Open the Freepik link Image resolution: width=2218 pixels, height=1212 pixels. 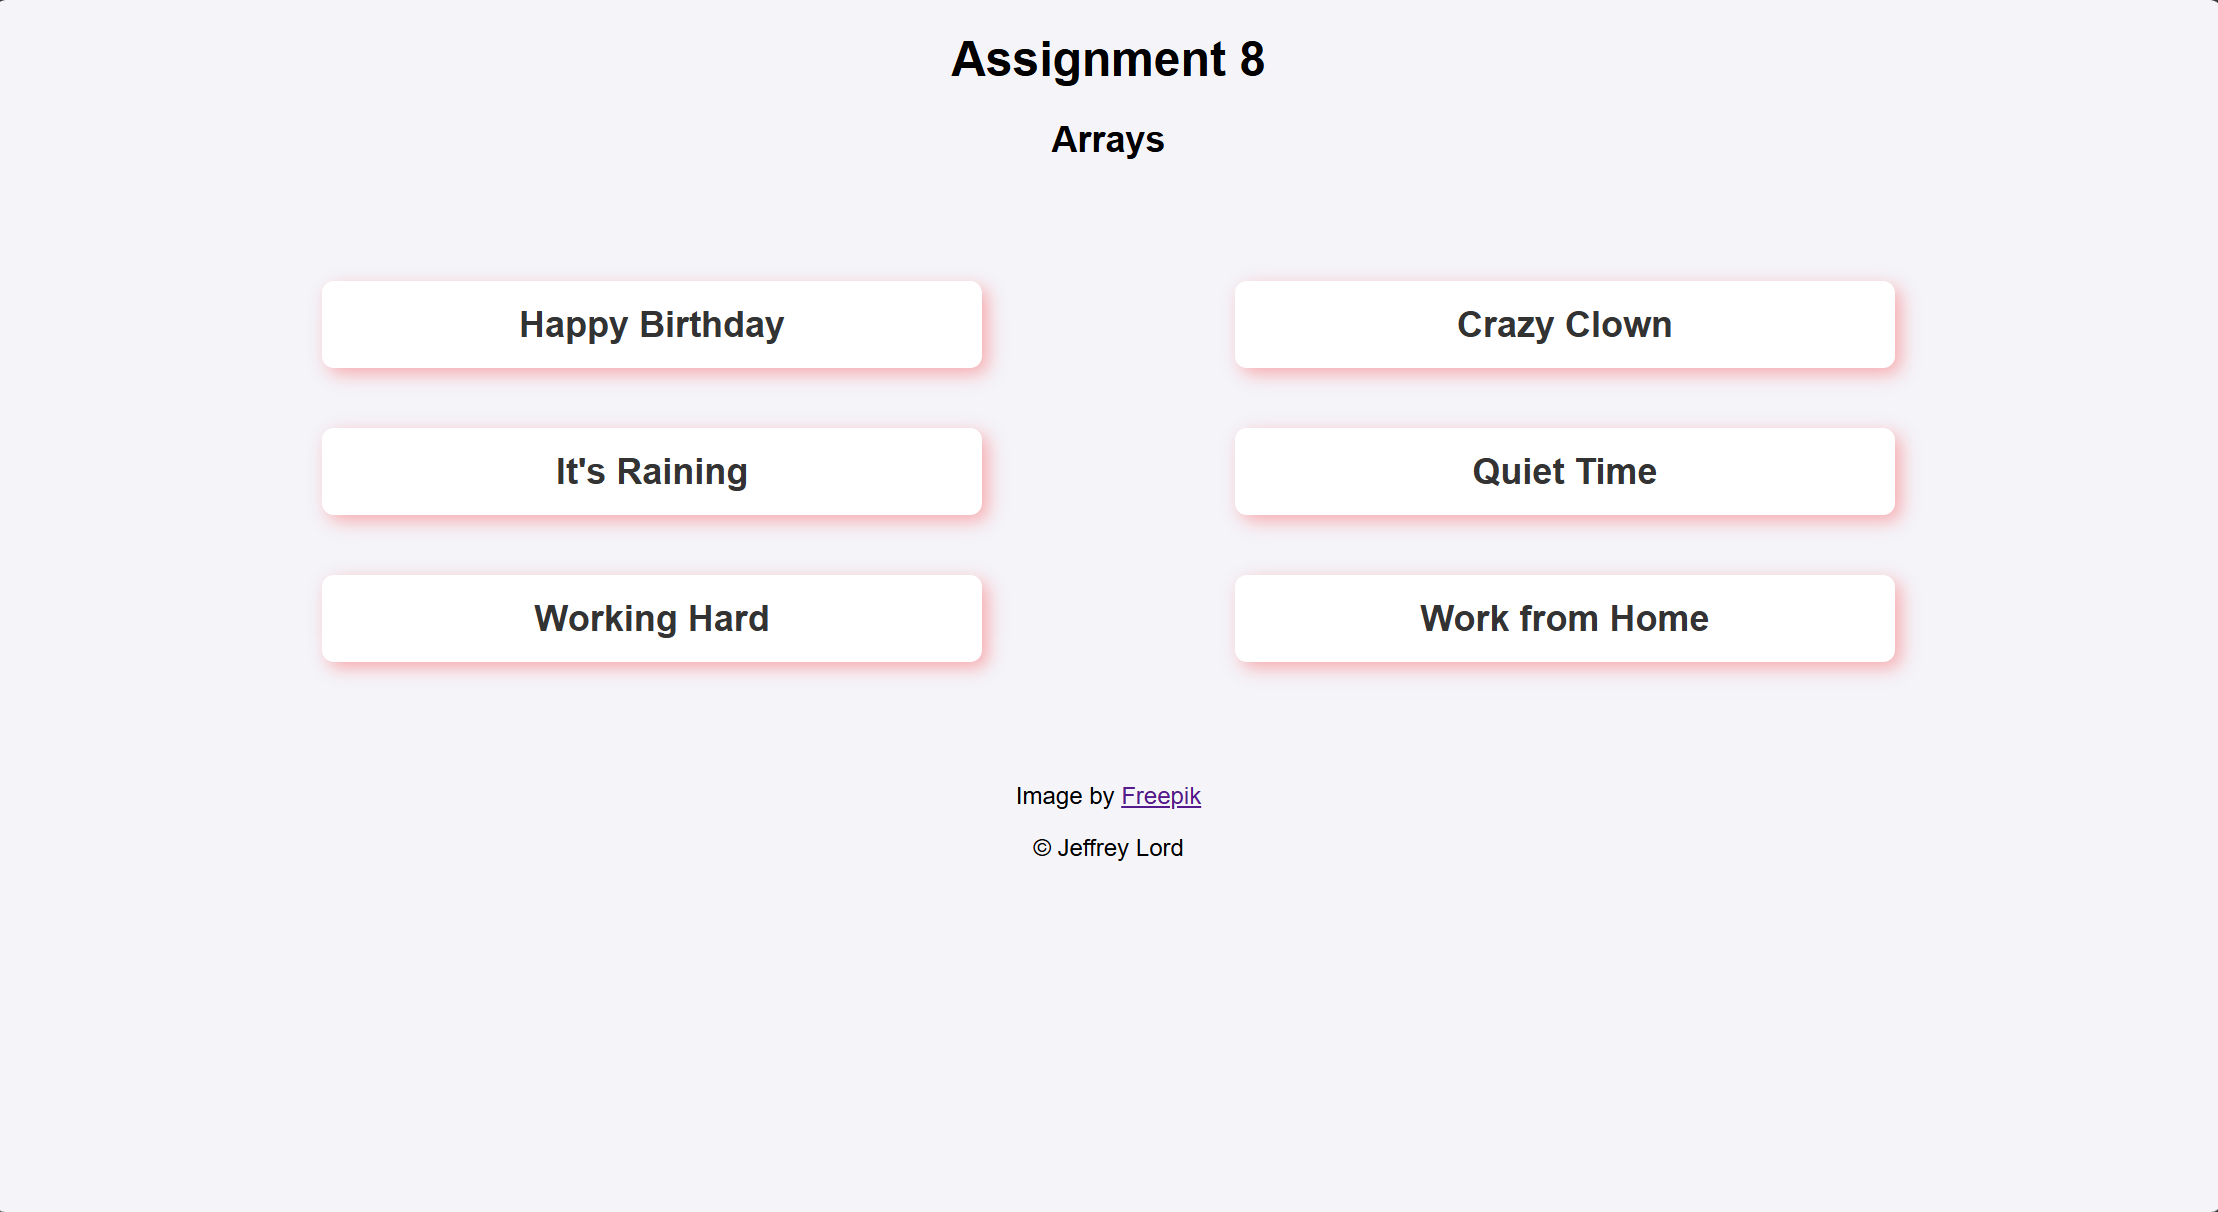click(1161, 796)
